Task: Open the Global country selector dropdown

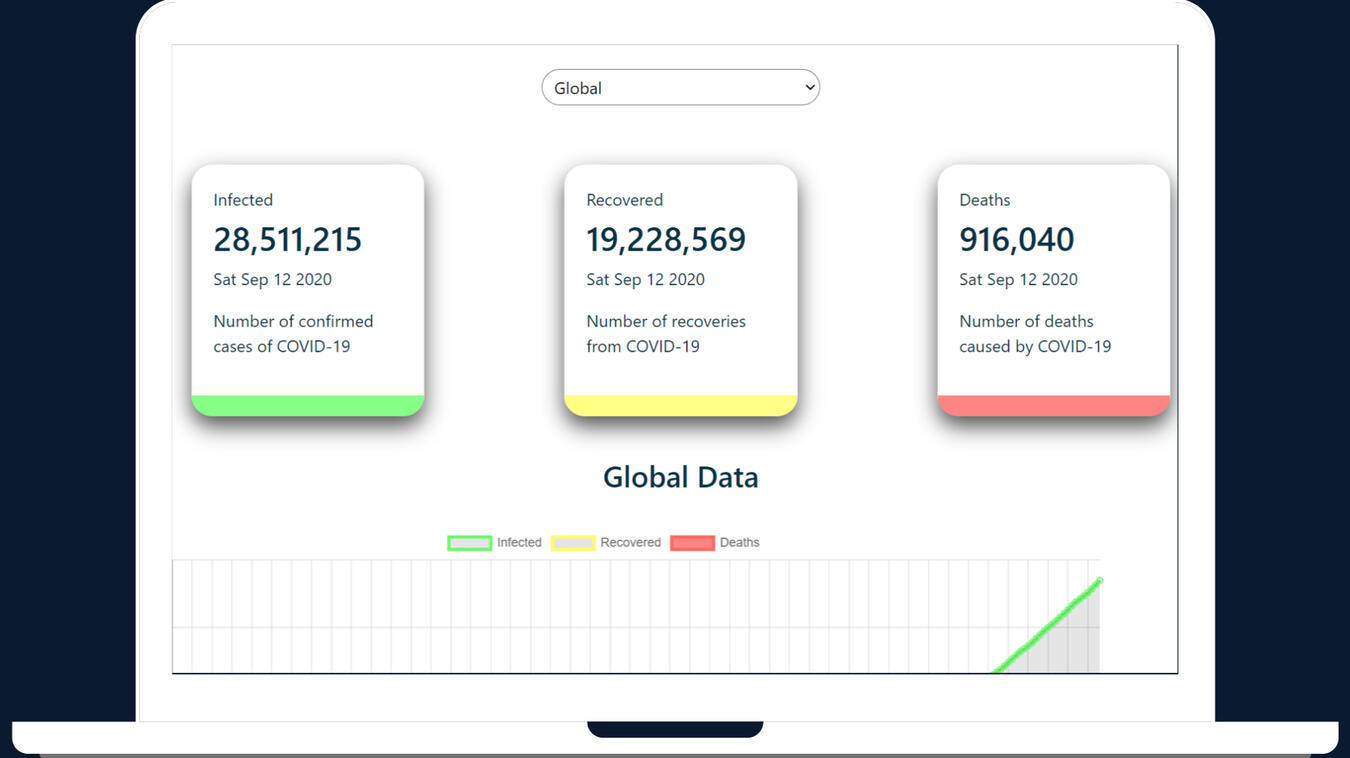Action: click(x=680, y=87)
